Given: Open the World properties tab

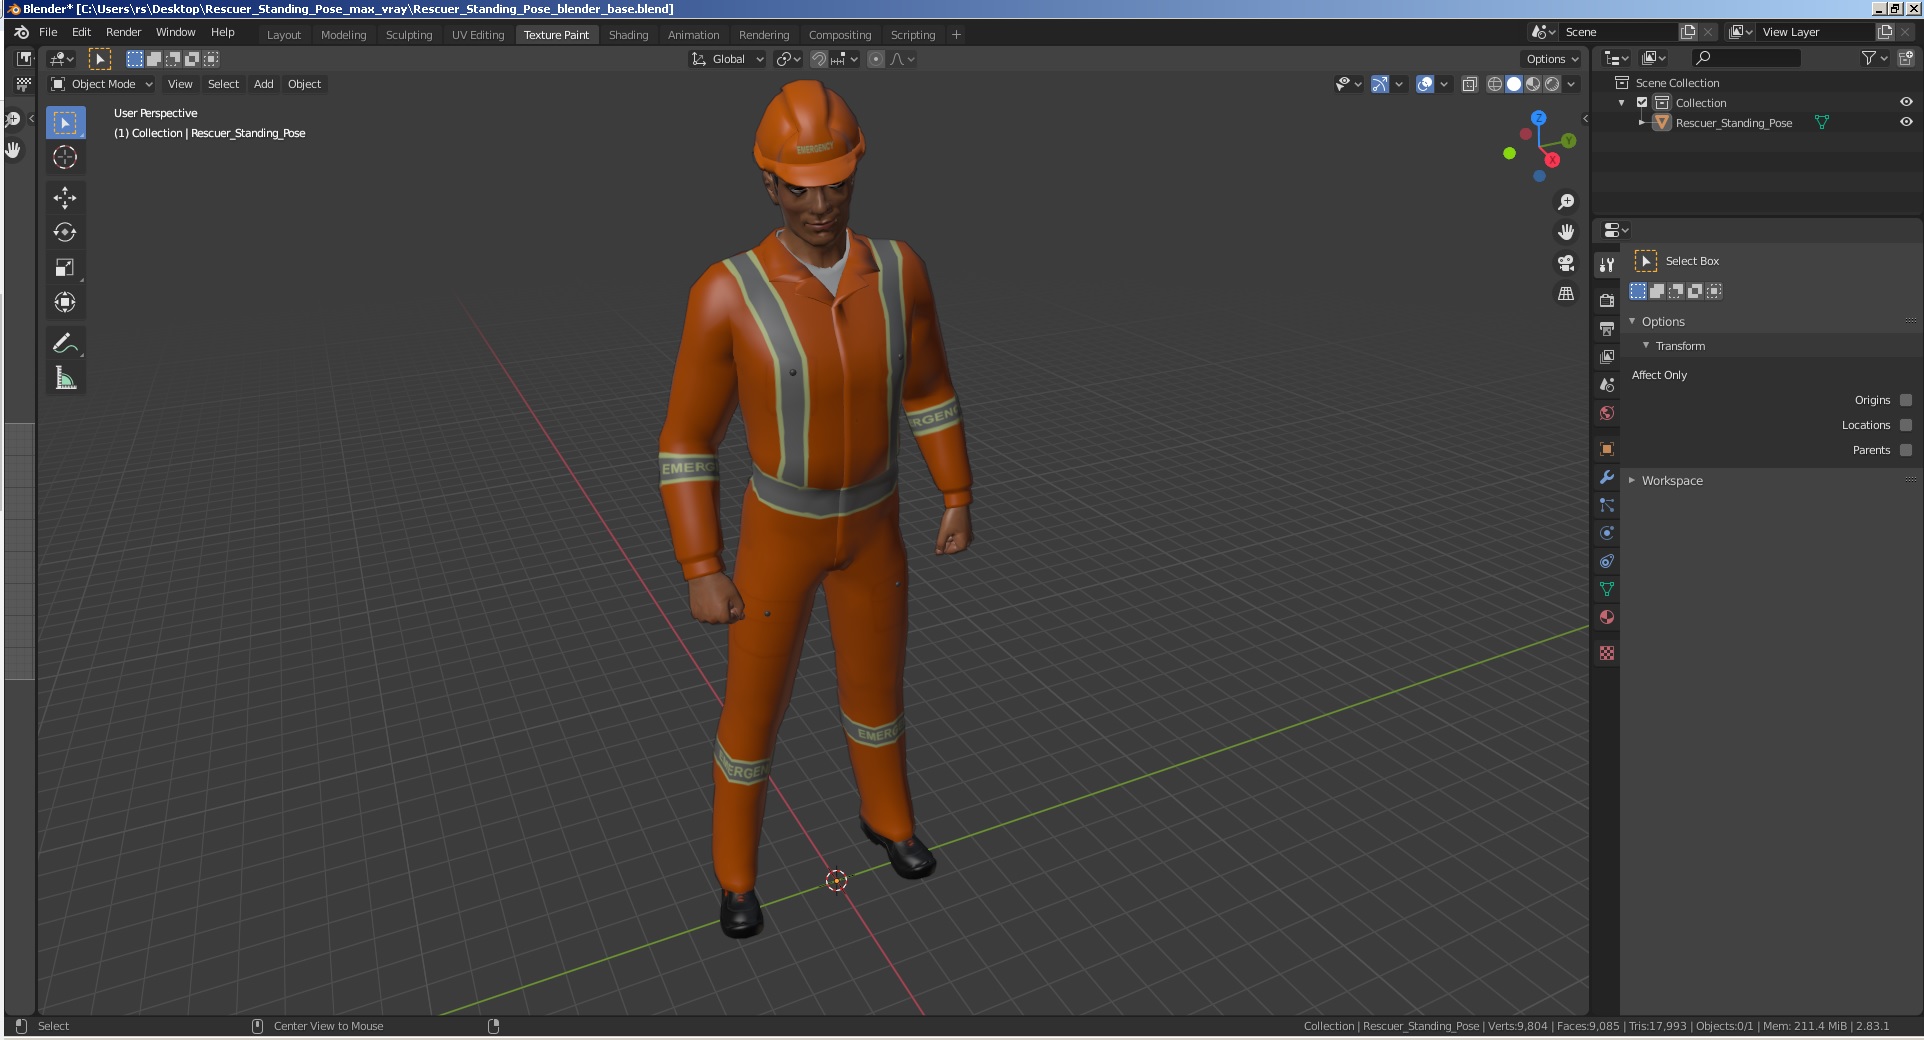Looking at the screenshot, I should [1607, 412].
